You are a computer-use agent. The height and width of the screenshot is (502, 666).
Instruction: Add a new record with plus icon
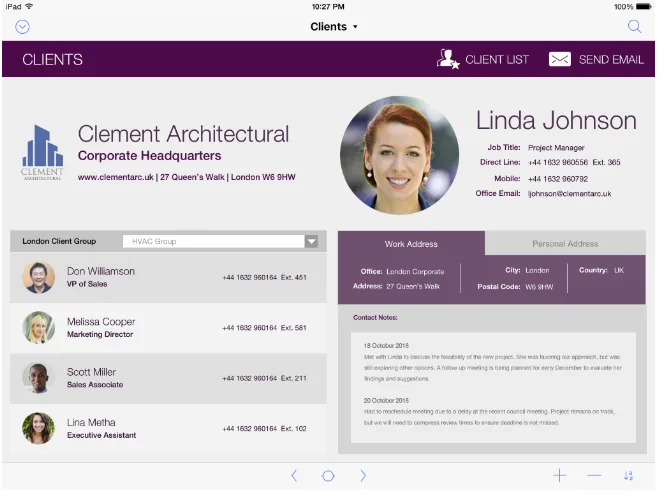pos(559,475)
